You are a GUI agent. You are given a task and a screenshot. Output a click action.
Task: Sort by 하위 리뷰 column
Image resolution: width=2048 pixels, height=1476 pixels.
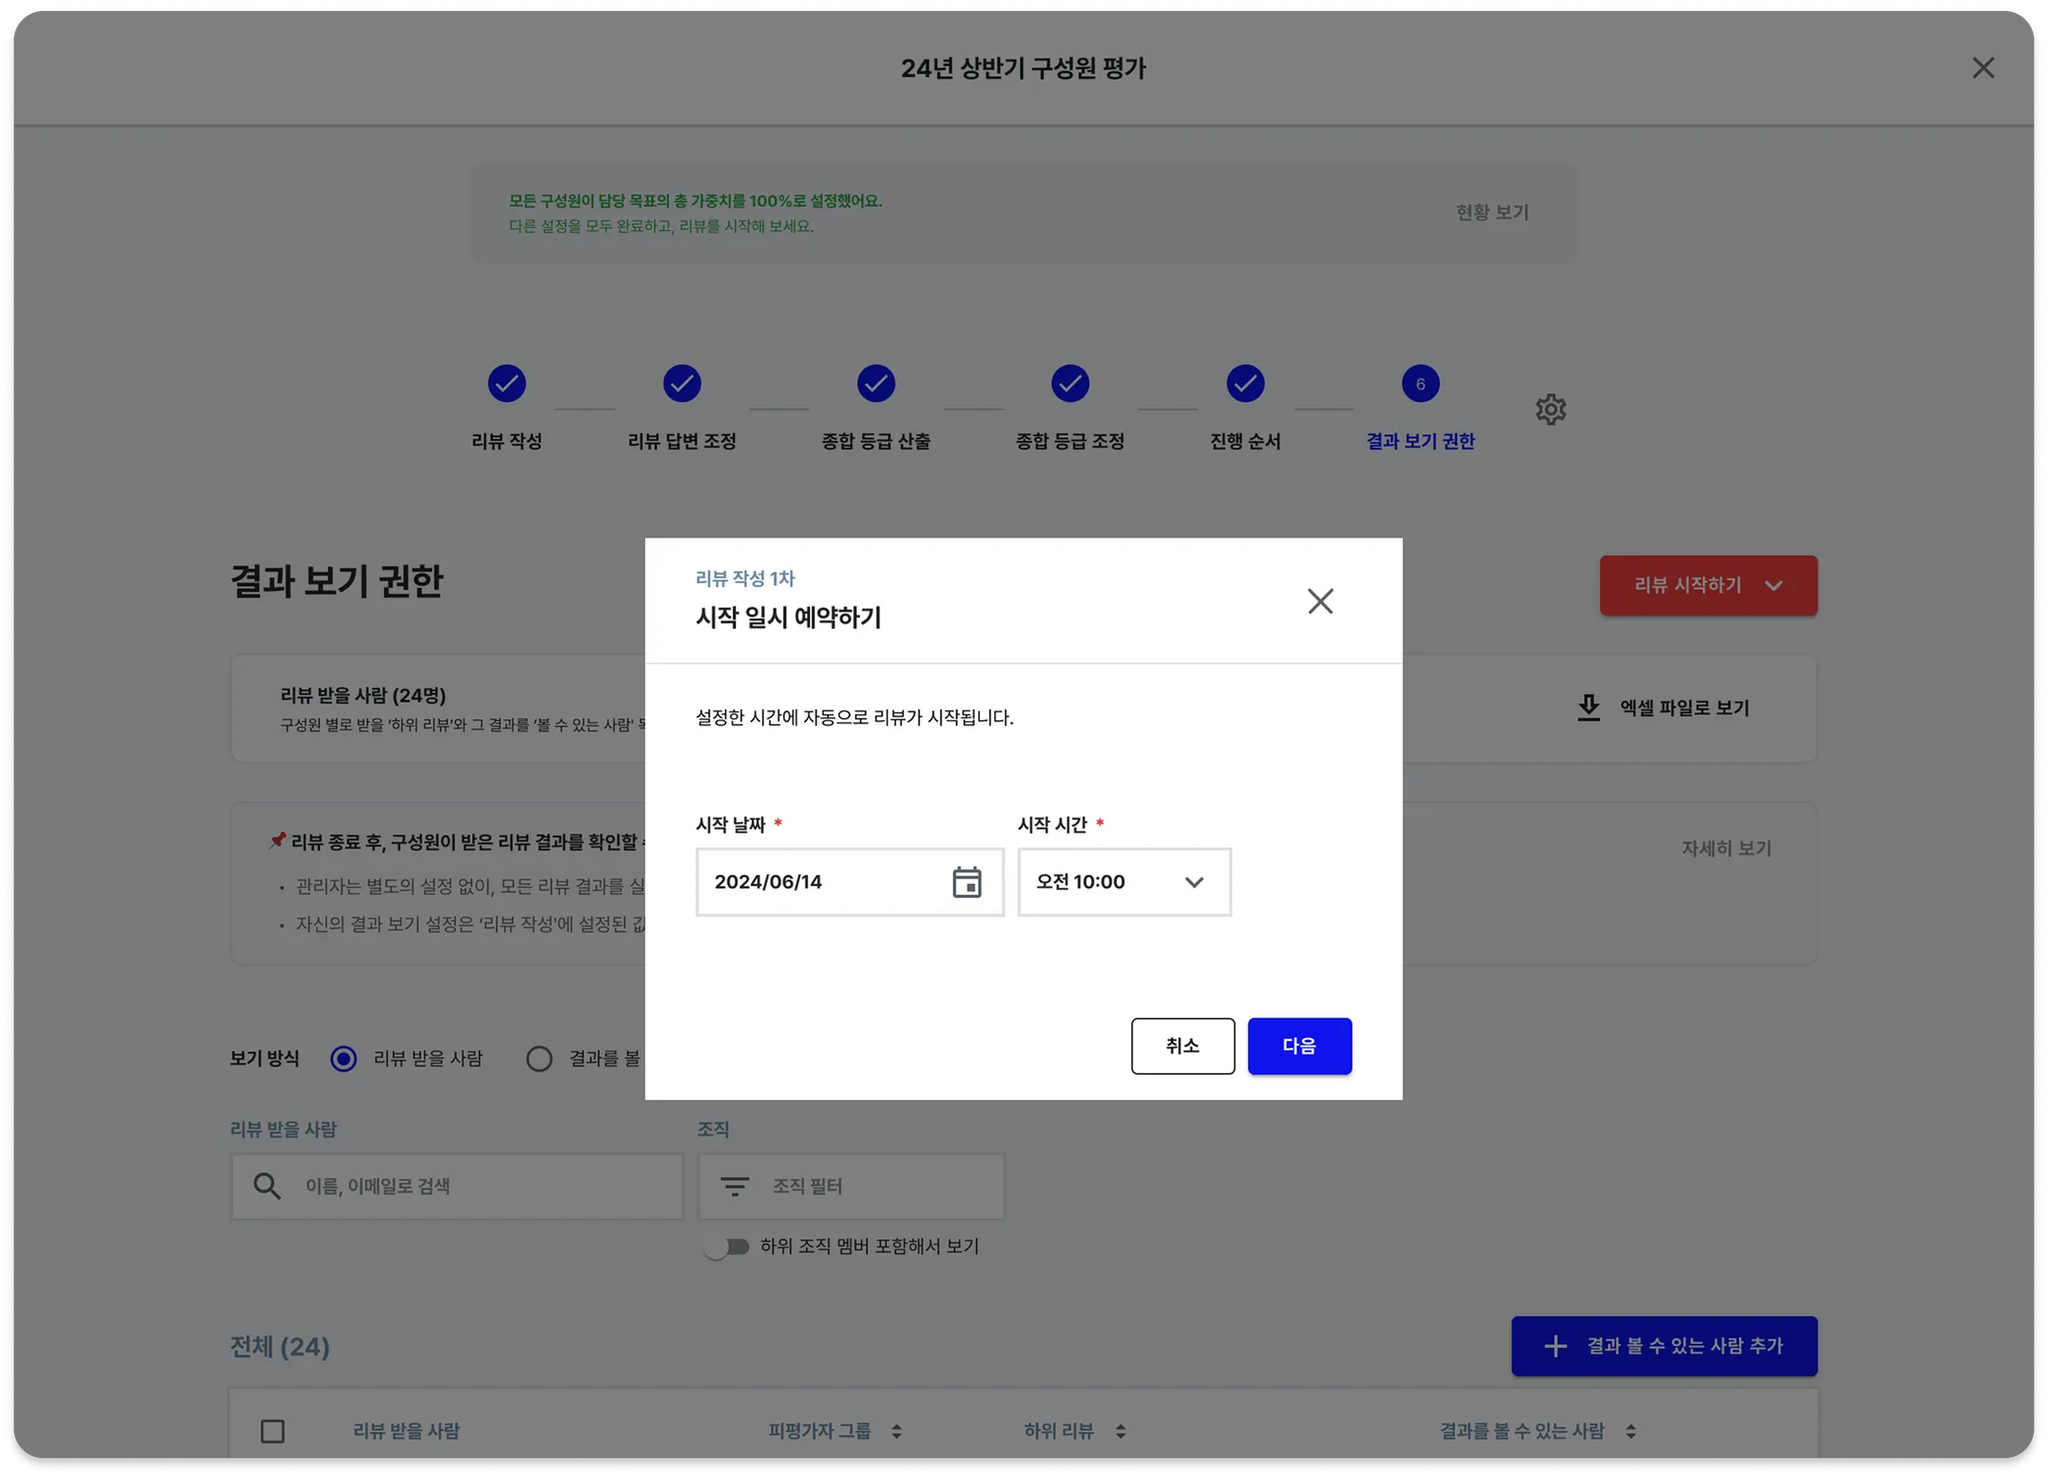point(1120,1431)
